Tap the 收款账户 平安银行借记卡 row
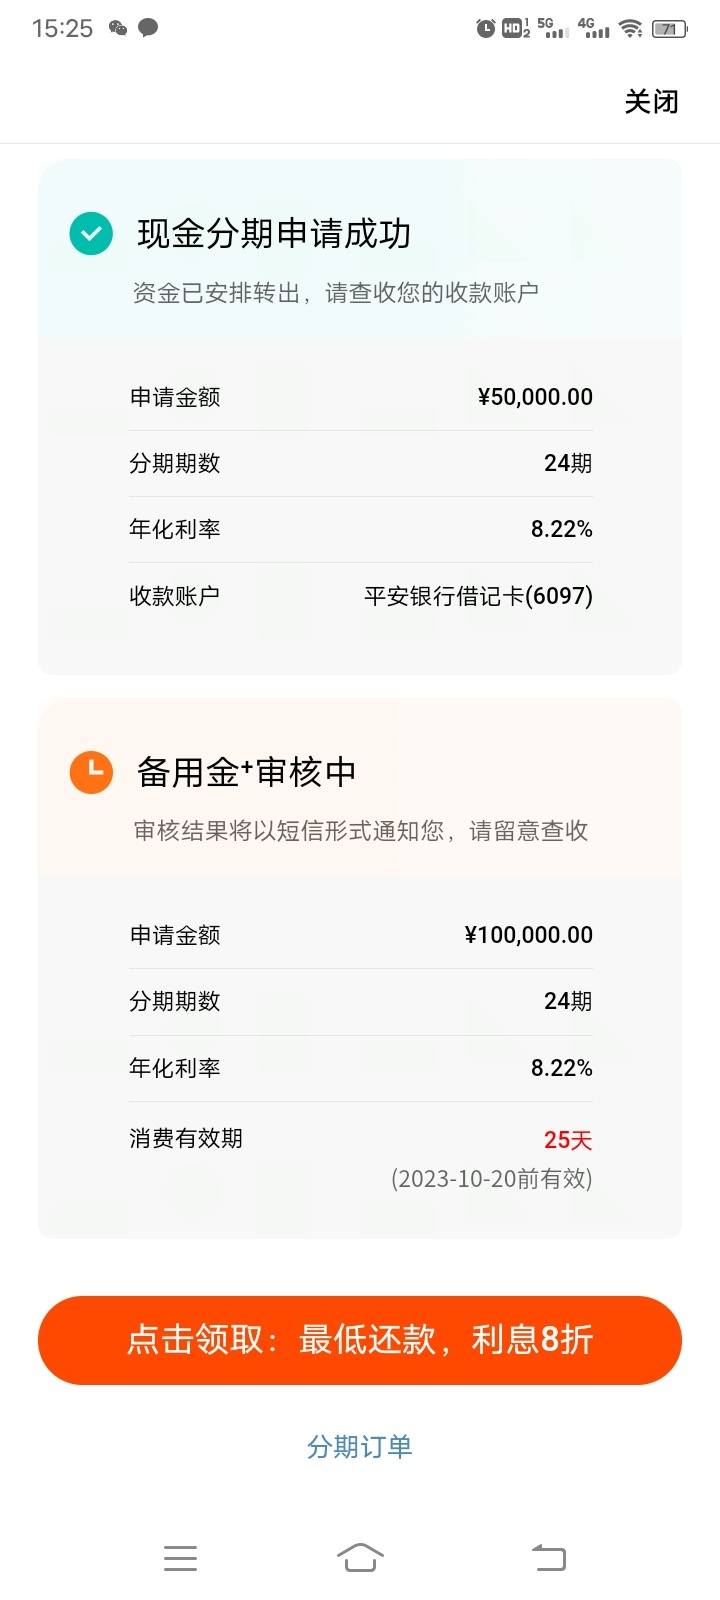The height and width of the screenshot is (1600, 720). pos(361,596)
